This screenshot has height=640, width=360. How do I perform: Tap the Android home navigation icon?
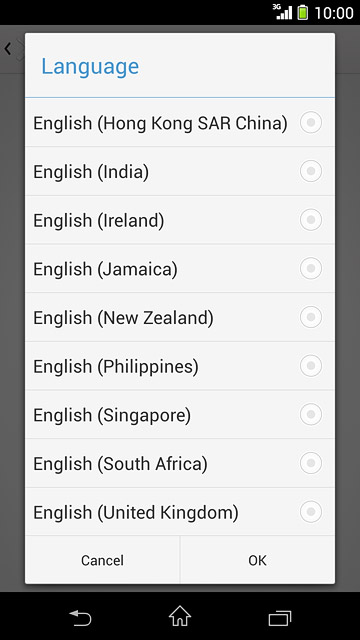[180, 616]
